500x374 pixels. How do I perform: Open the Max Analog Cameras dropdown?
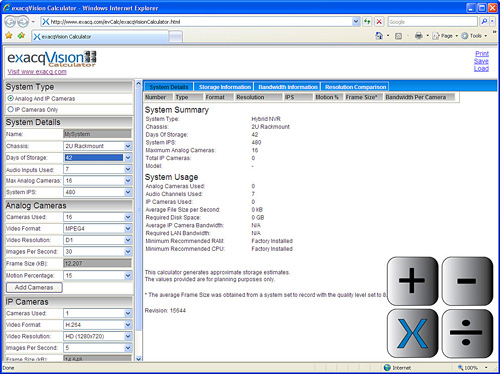97,181
